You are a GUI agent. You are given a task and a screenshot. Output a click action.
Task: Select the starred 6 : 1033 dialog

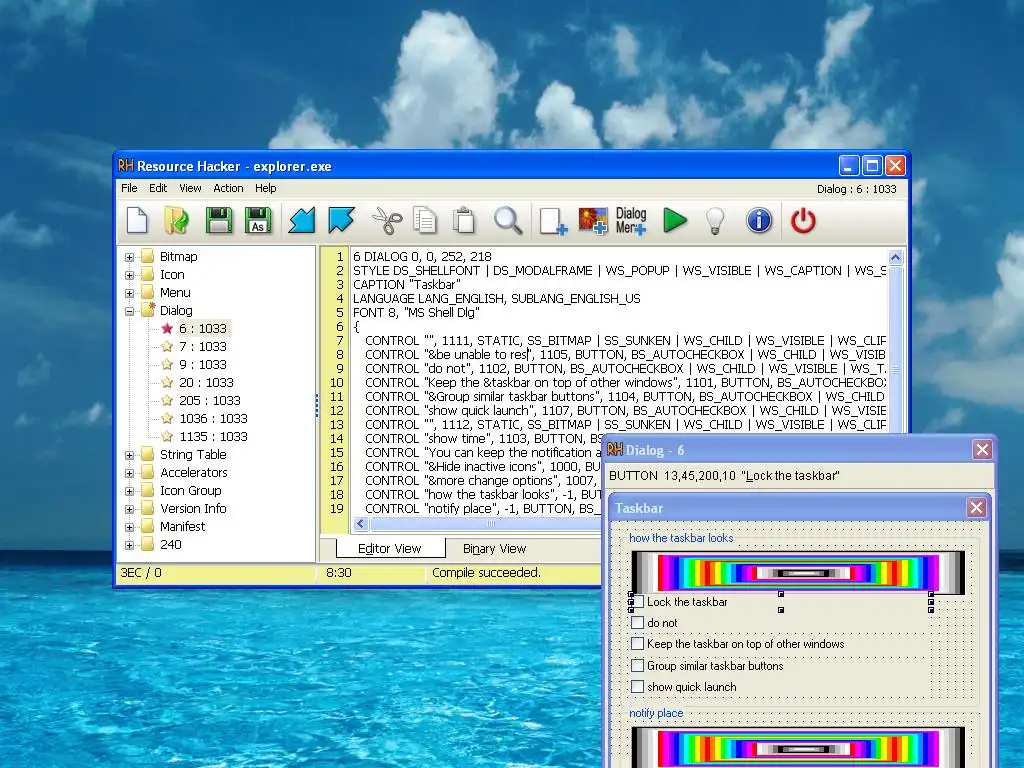202,328
